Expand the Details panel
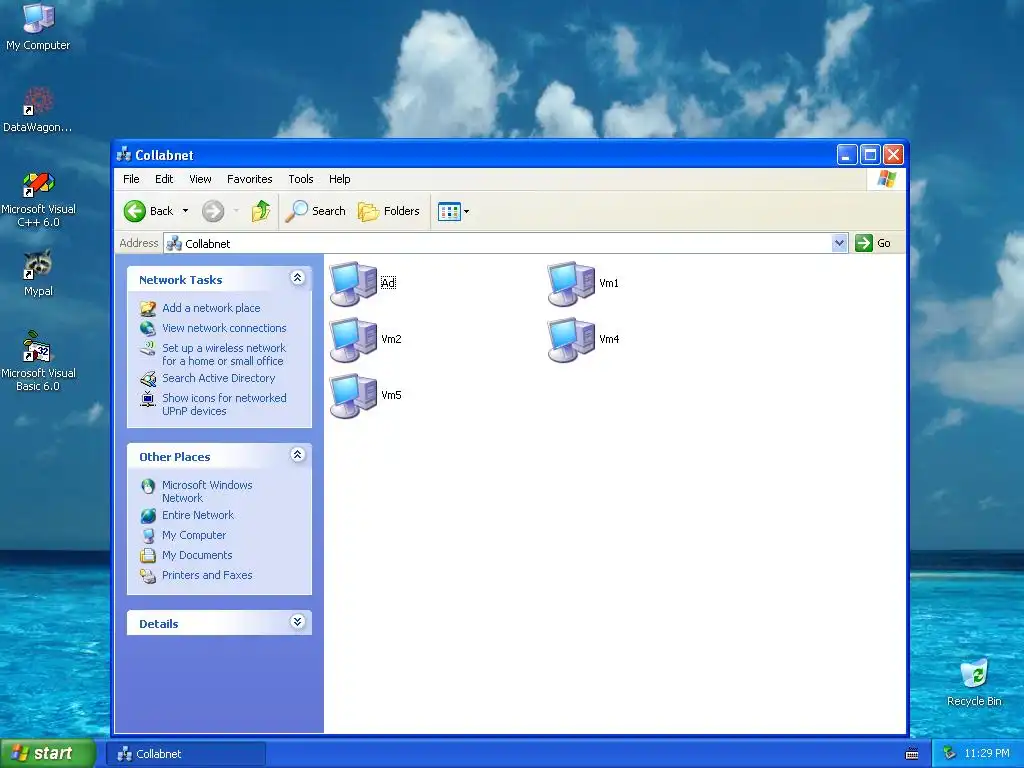Image resolution: width=1024 pixels, height=768 pixels. coord(297,622)
